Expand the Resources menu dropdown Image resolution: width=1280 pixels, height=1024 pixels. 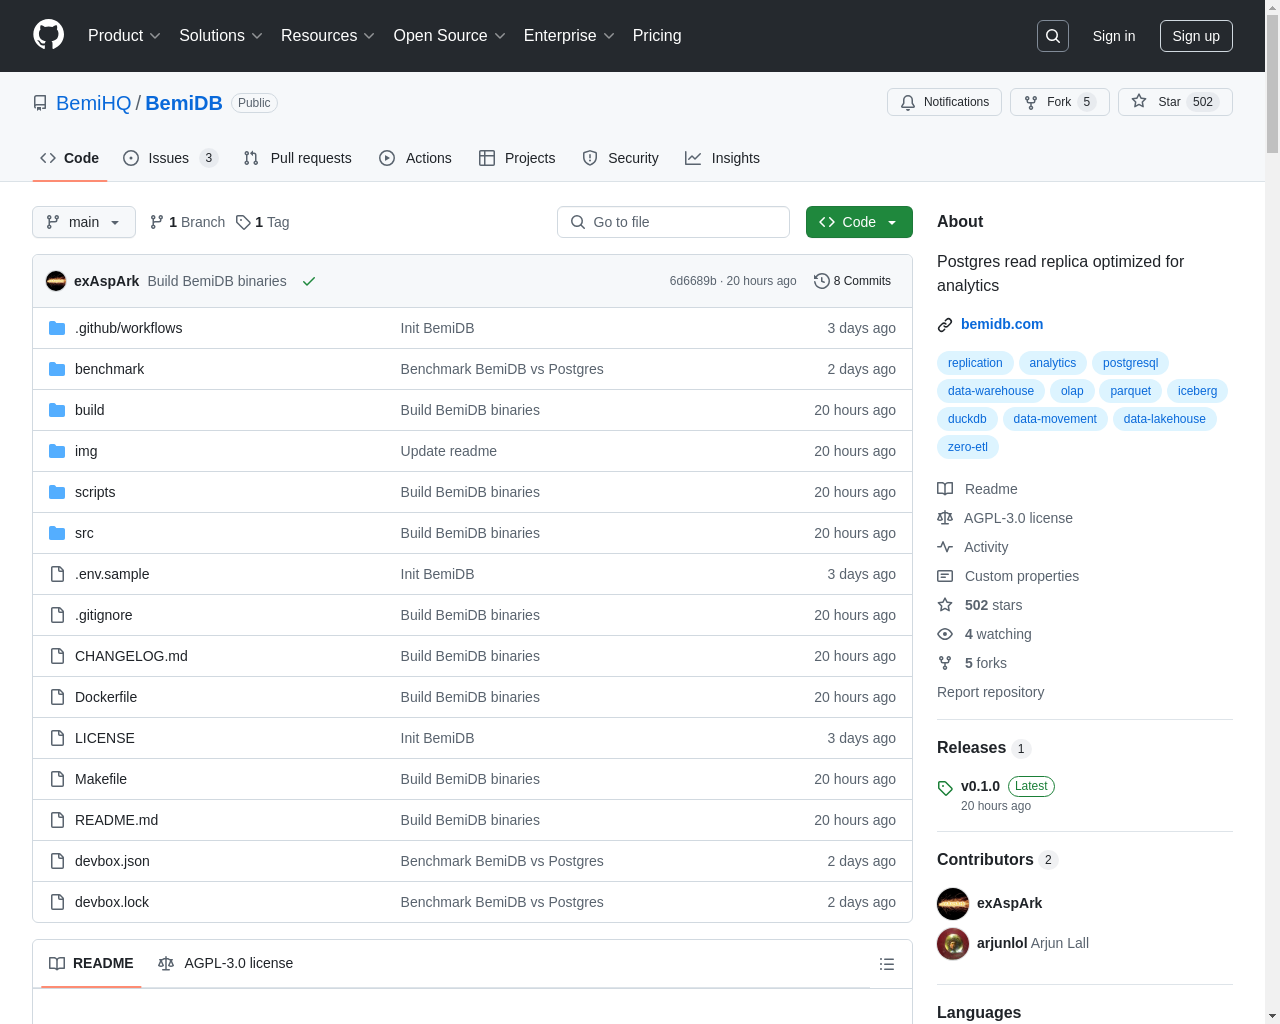(x=328, y=36)
